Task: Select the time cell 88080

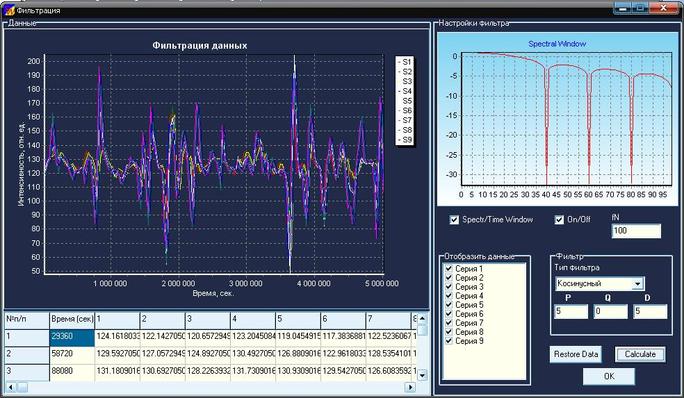Action: [x=72, y=372]
